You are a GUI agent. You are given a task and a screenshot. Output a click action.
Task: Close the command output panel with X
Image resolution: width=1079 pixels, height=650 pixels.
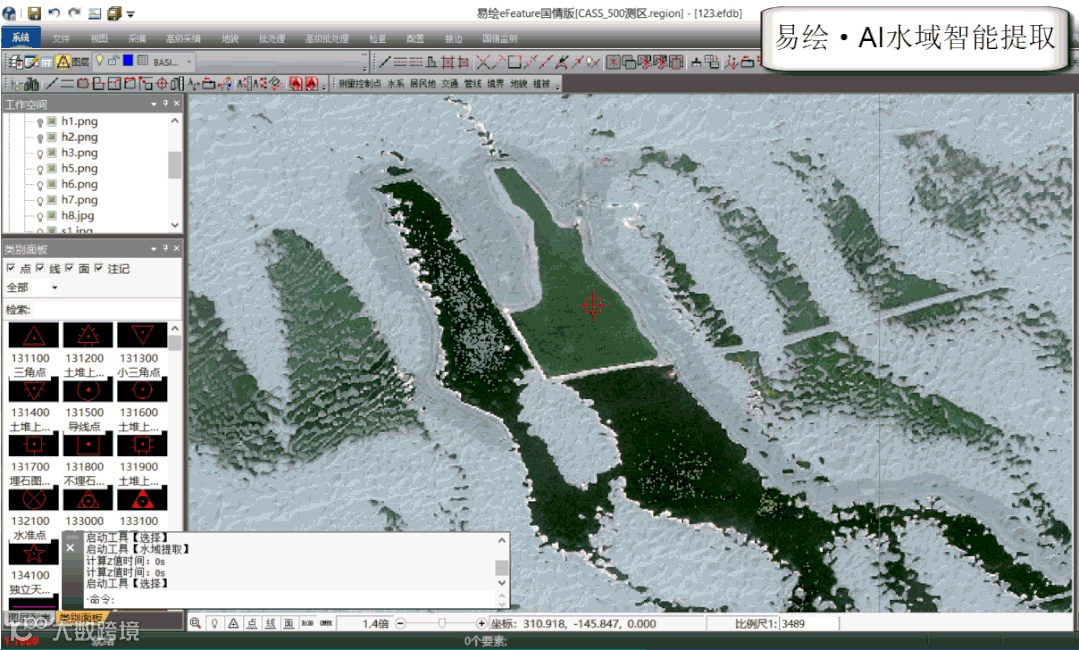(70, 548)
